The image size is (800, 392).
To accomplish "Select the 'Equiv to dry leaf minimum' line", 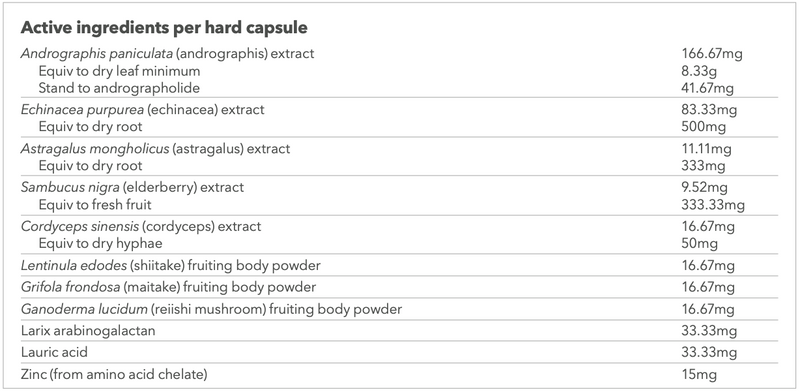I will point(119,70).
